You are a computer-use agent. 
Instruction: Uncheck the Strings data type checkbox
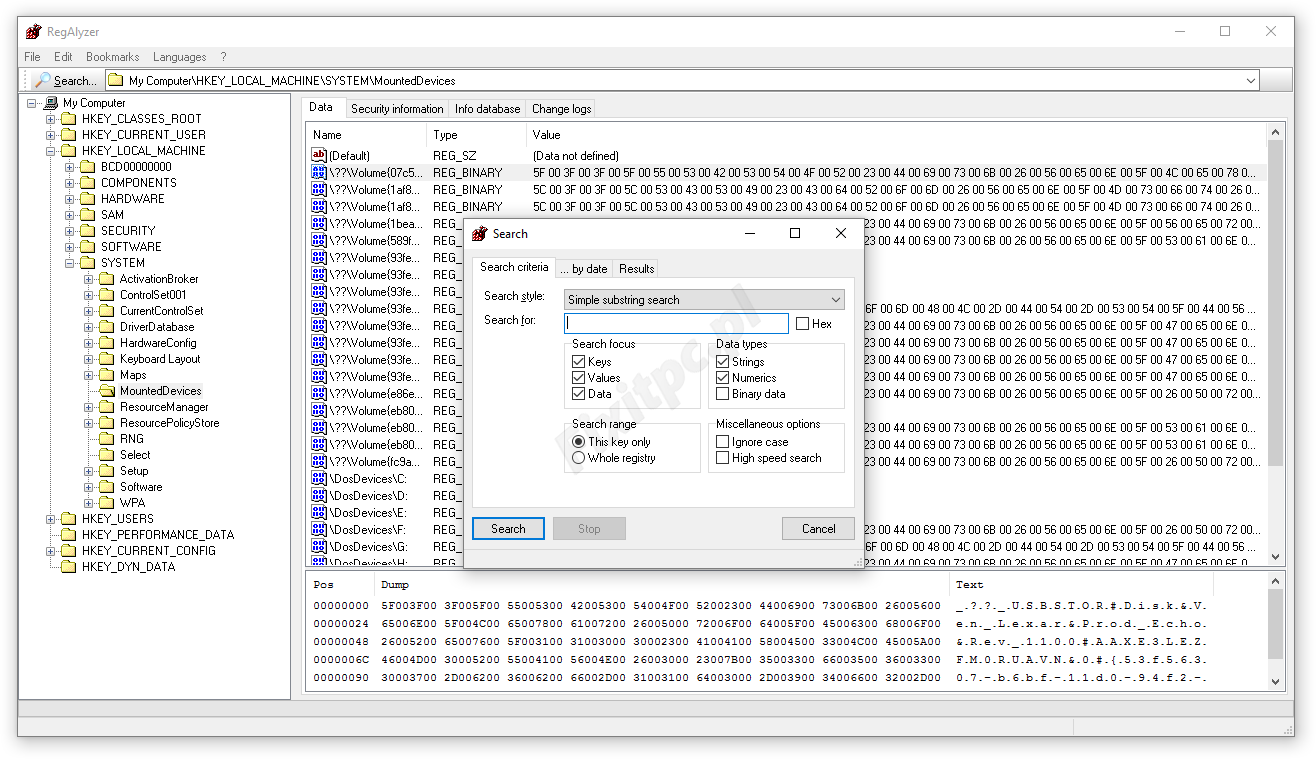pyautogui.click(x=722, y=362)
